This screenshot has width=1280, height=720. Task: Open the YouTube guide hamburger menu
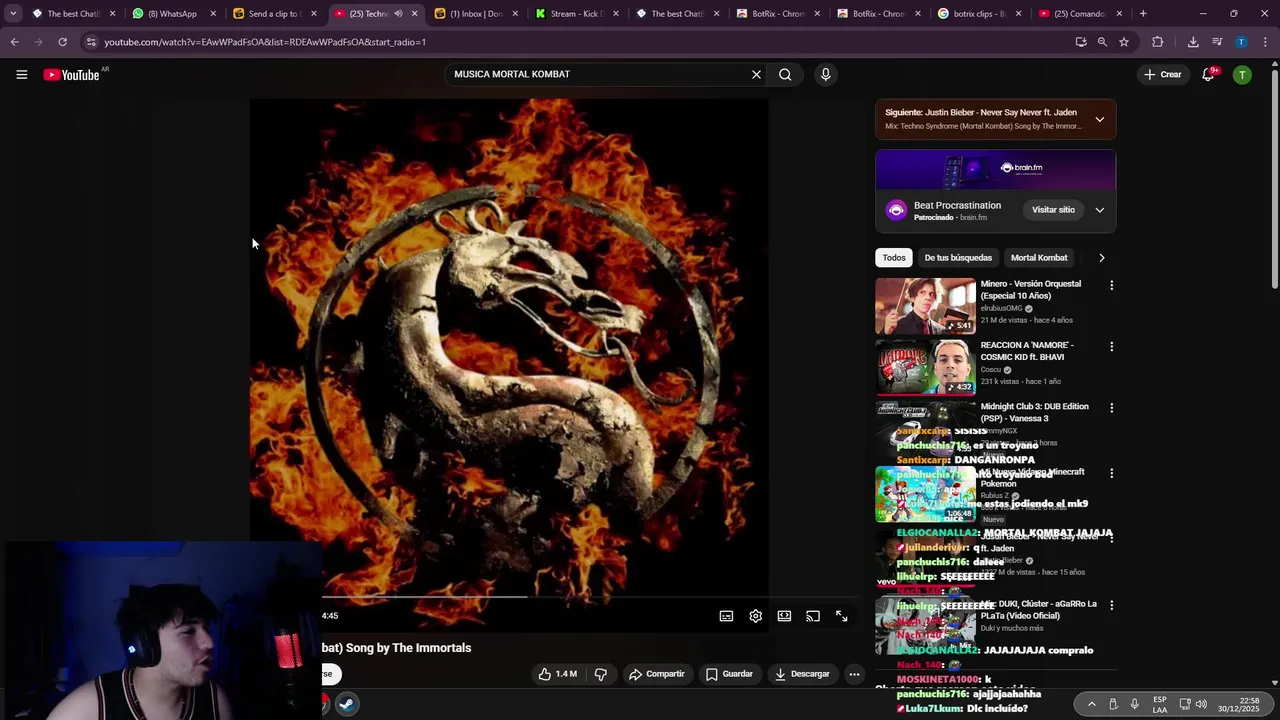pyautogui.click(x=21, y=74)
